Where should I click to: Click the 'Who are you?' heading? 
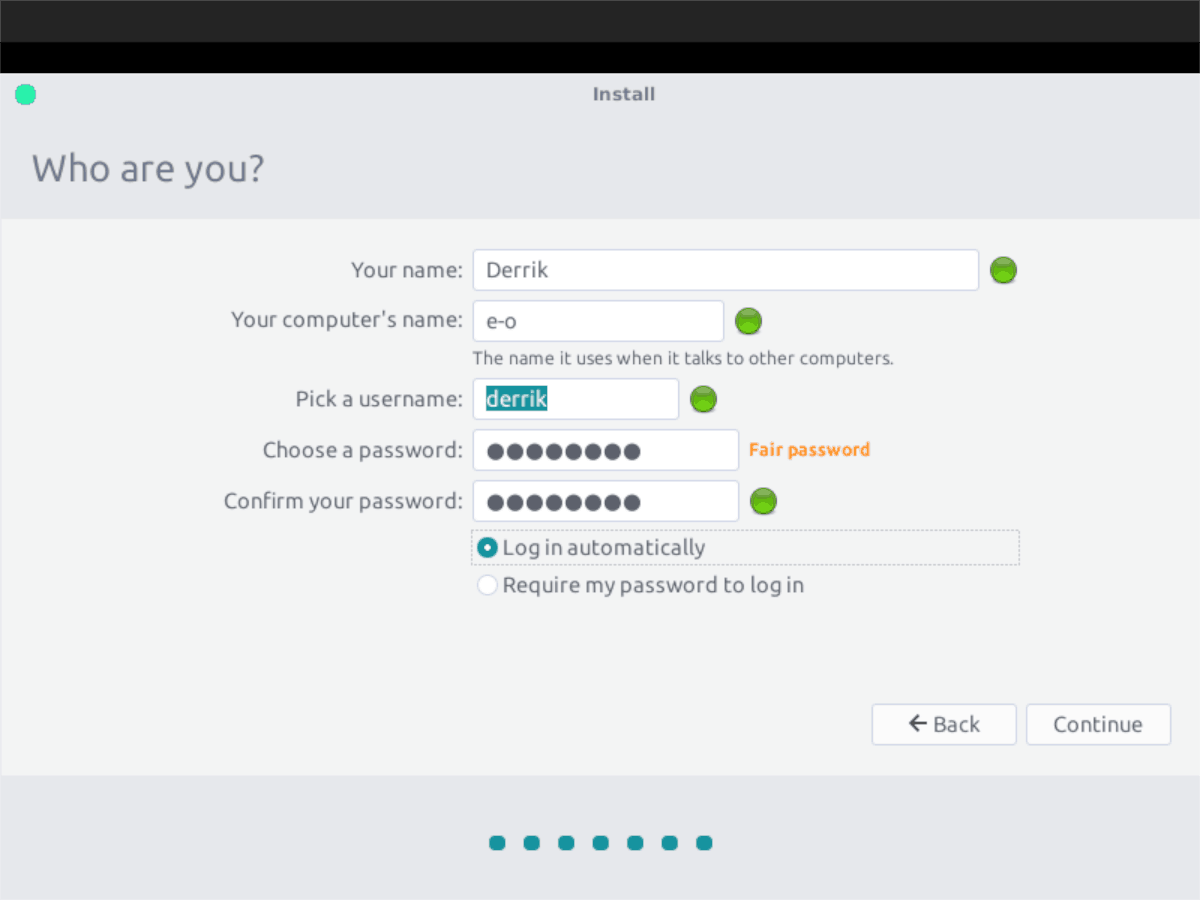coord(148,168)
